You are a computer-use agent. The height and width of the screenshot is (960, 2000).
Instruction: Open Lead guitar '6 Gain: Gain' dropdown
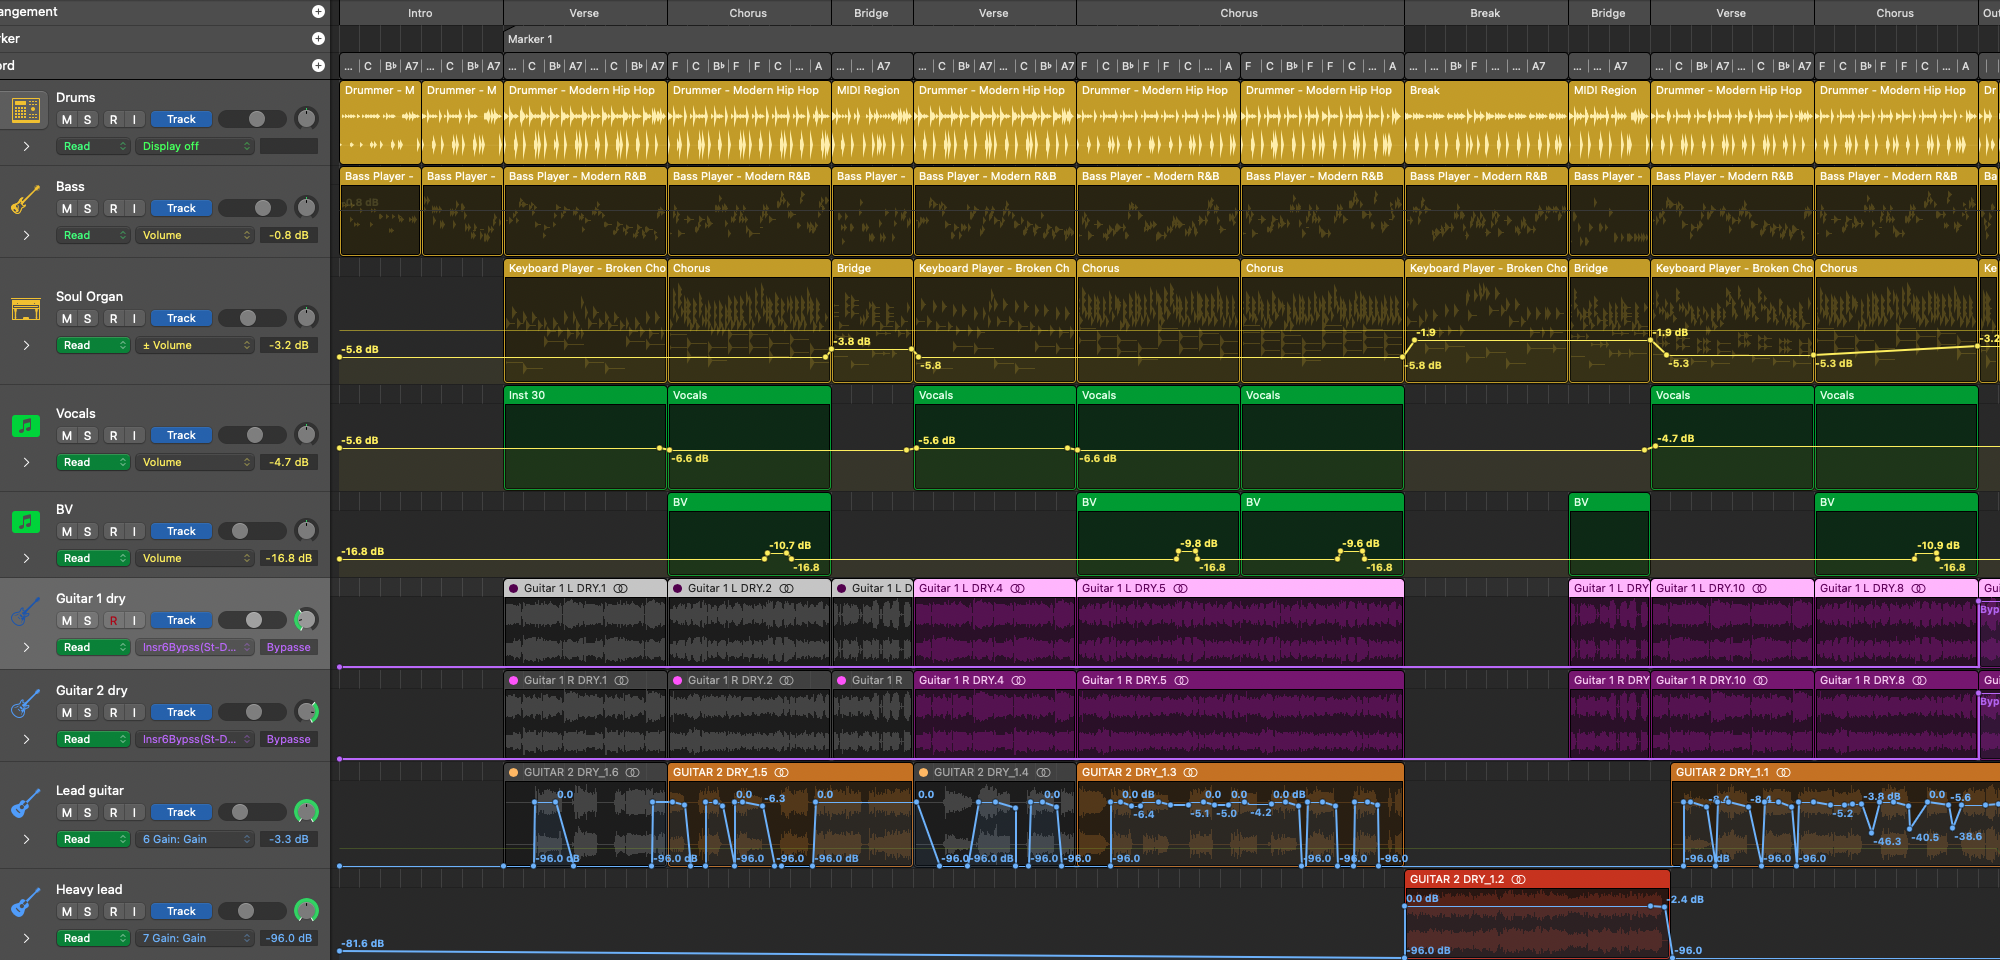pos(195,839)
